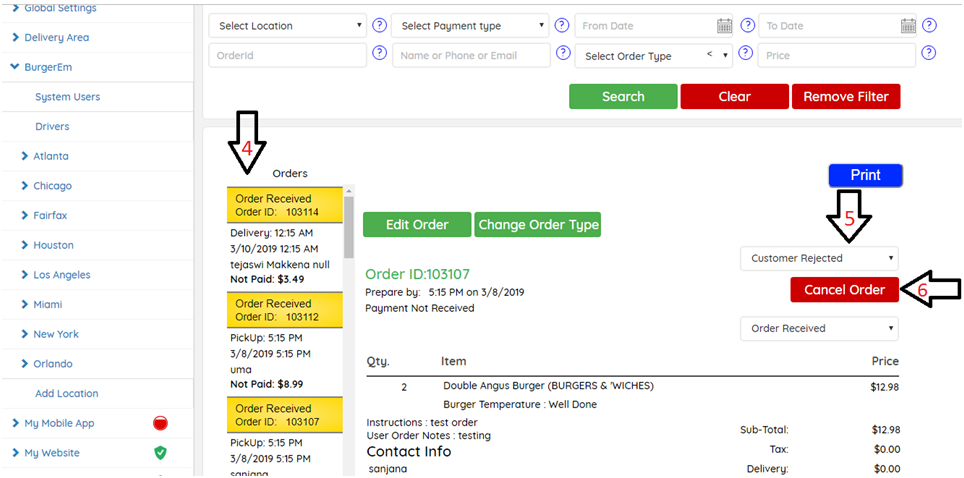The height and width of the screenshot is (478, 964).
Task: Focus the Name or Phone or Email field
Action: [471, 56]
